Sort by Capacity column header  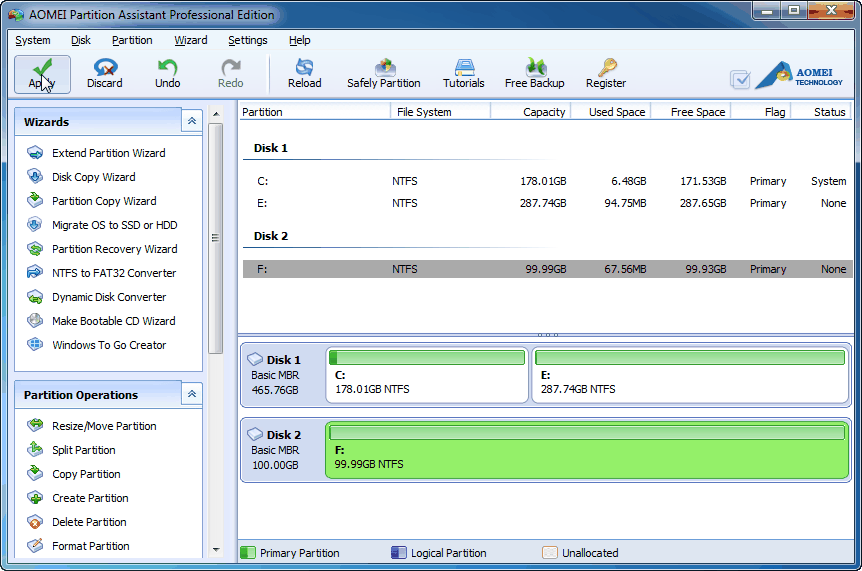tap(531, 112)
